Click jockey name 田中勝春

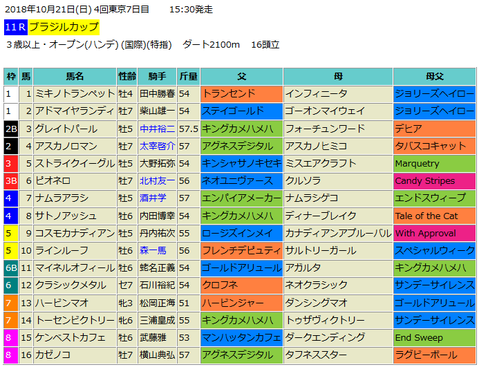tap(157, 94)
